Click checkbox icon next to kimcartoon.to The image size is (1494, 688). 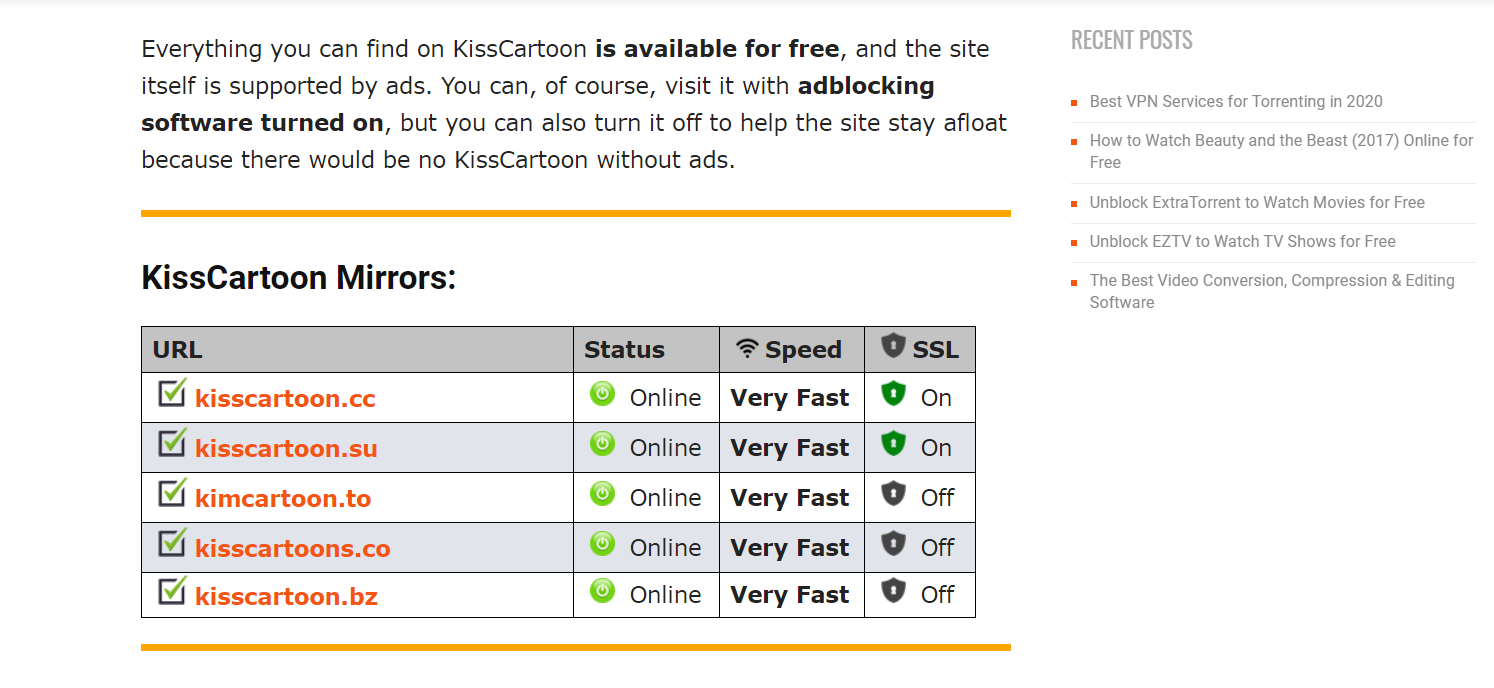(x=172, y=492)
